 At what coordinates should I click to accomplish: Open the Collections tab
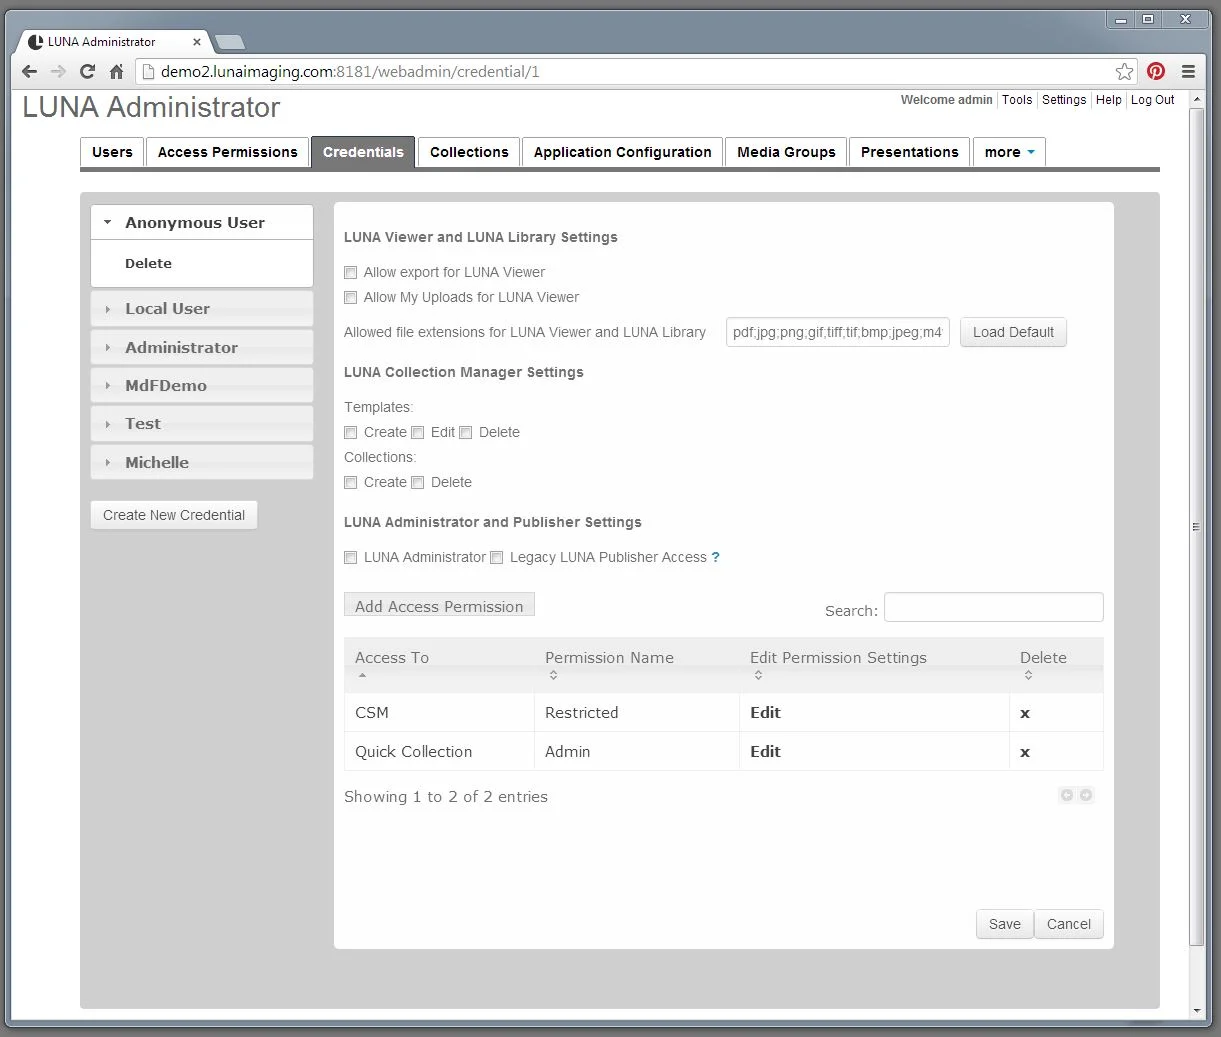(469, 152)
